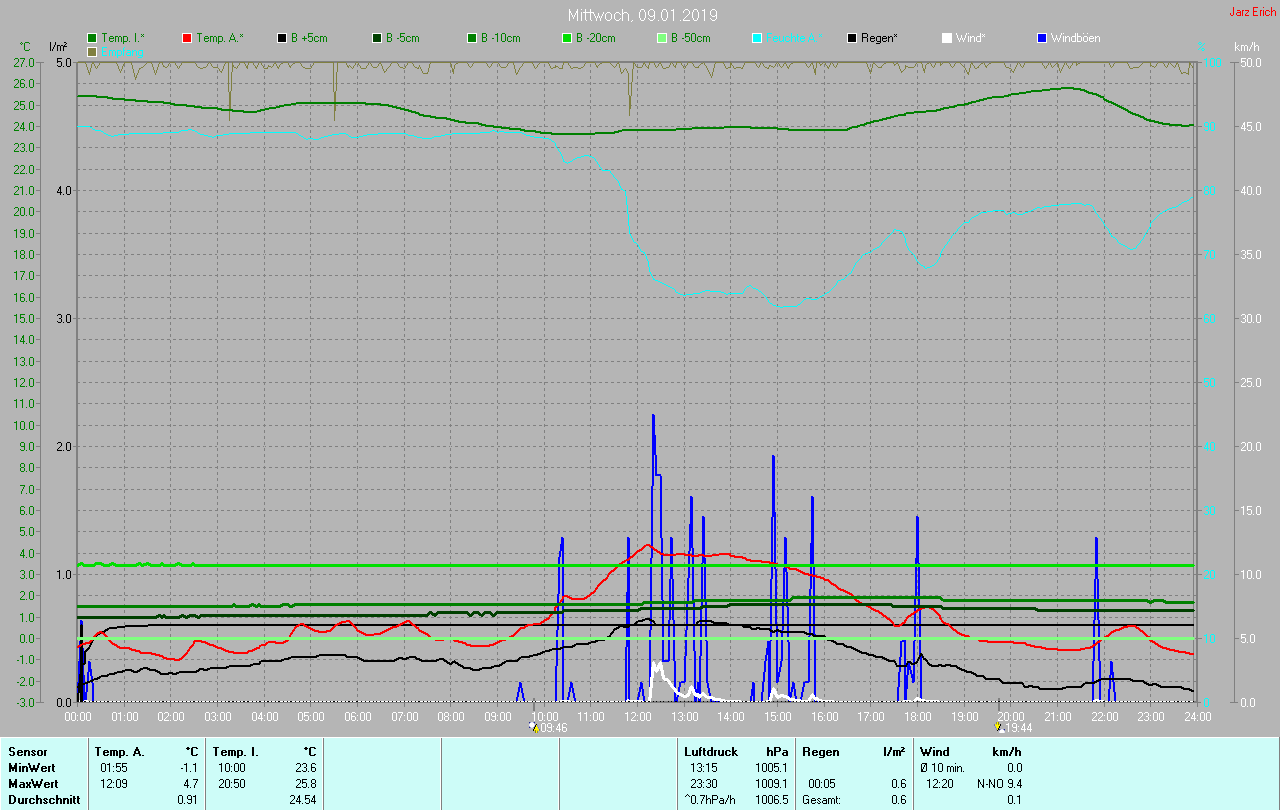Select the MaxWert row label

pos(31,783)
